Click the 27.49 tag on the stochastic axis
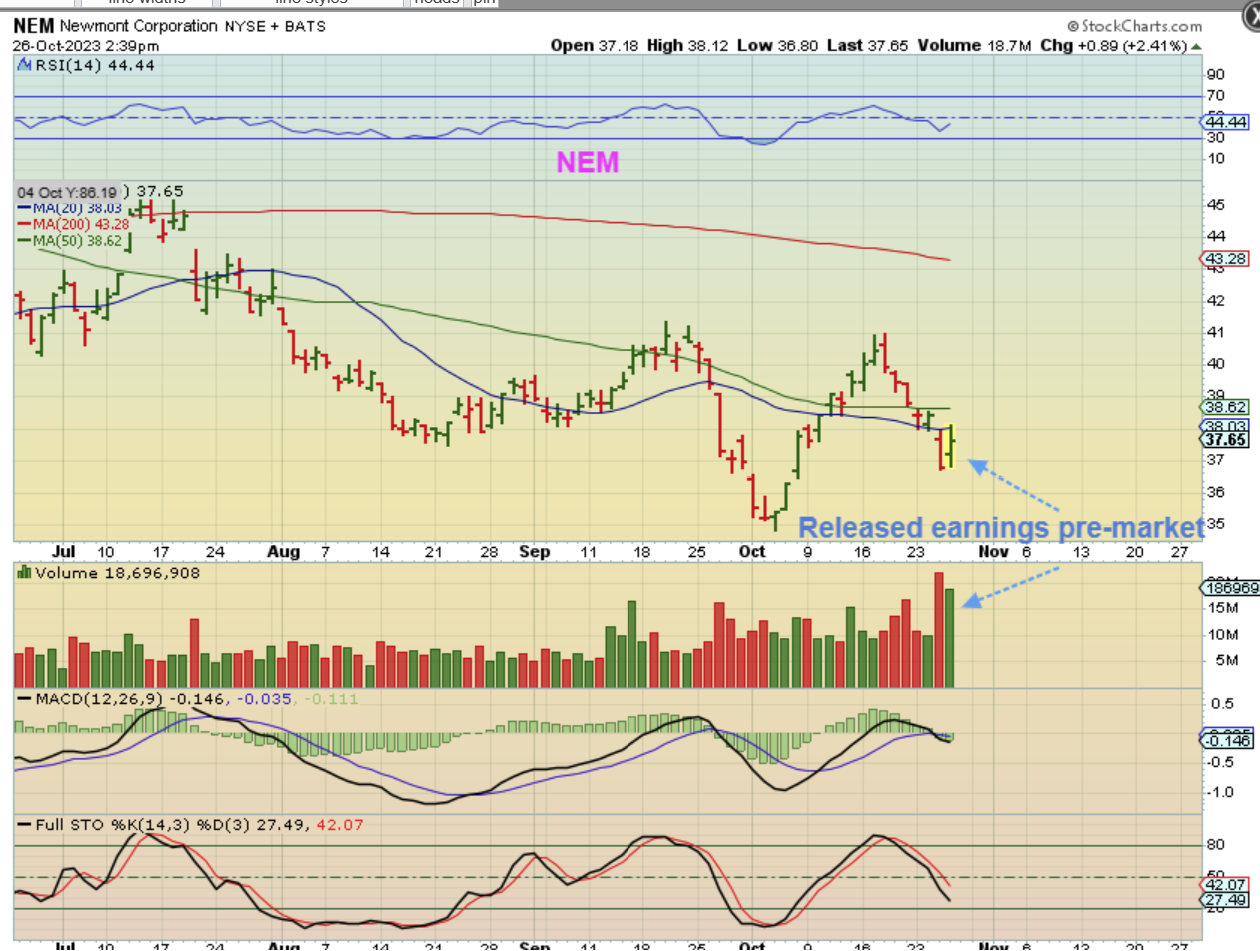Viewport: 1260px width, 951px height. point(1224,901)
